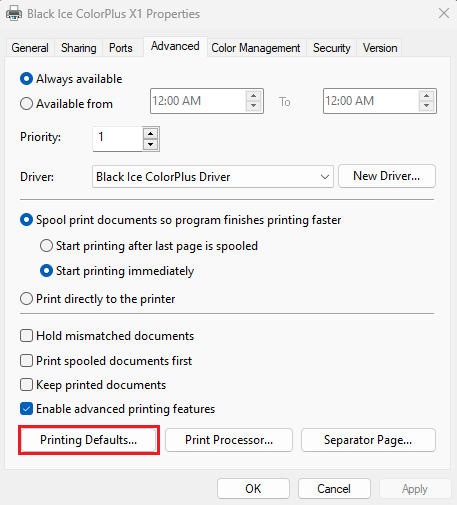Open the Separator Page dialog
The width and height of the screenshot is (457, 505).
[368, 440]
